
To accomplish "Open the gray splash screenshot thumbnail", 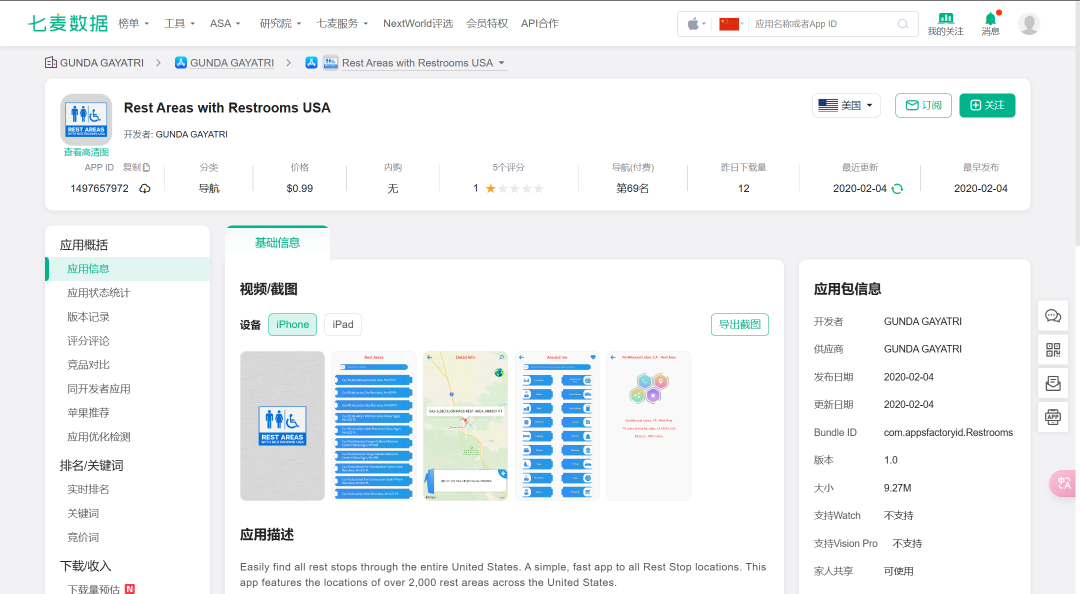I will point(282,426).
